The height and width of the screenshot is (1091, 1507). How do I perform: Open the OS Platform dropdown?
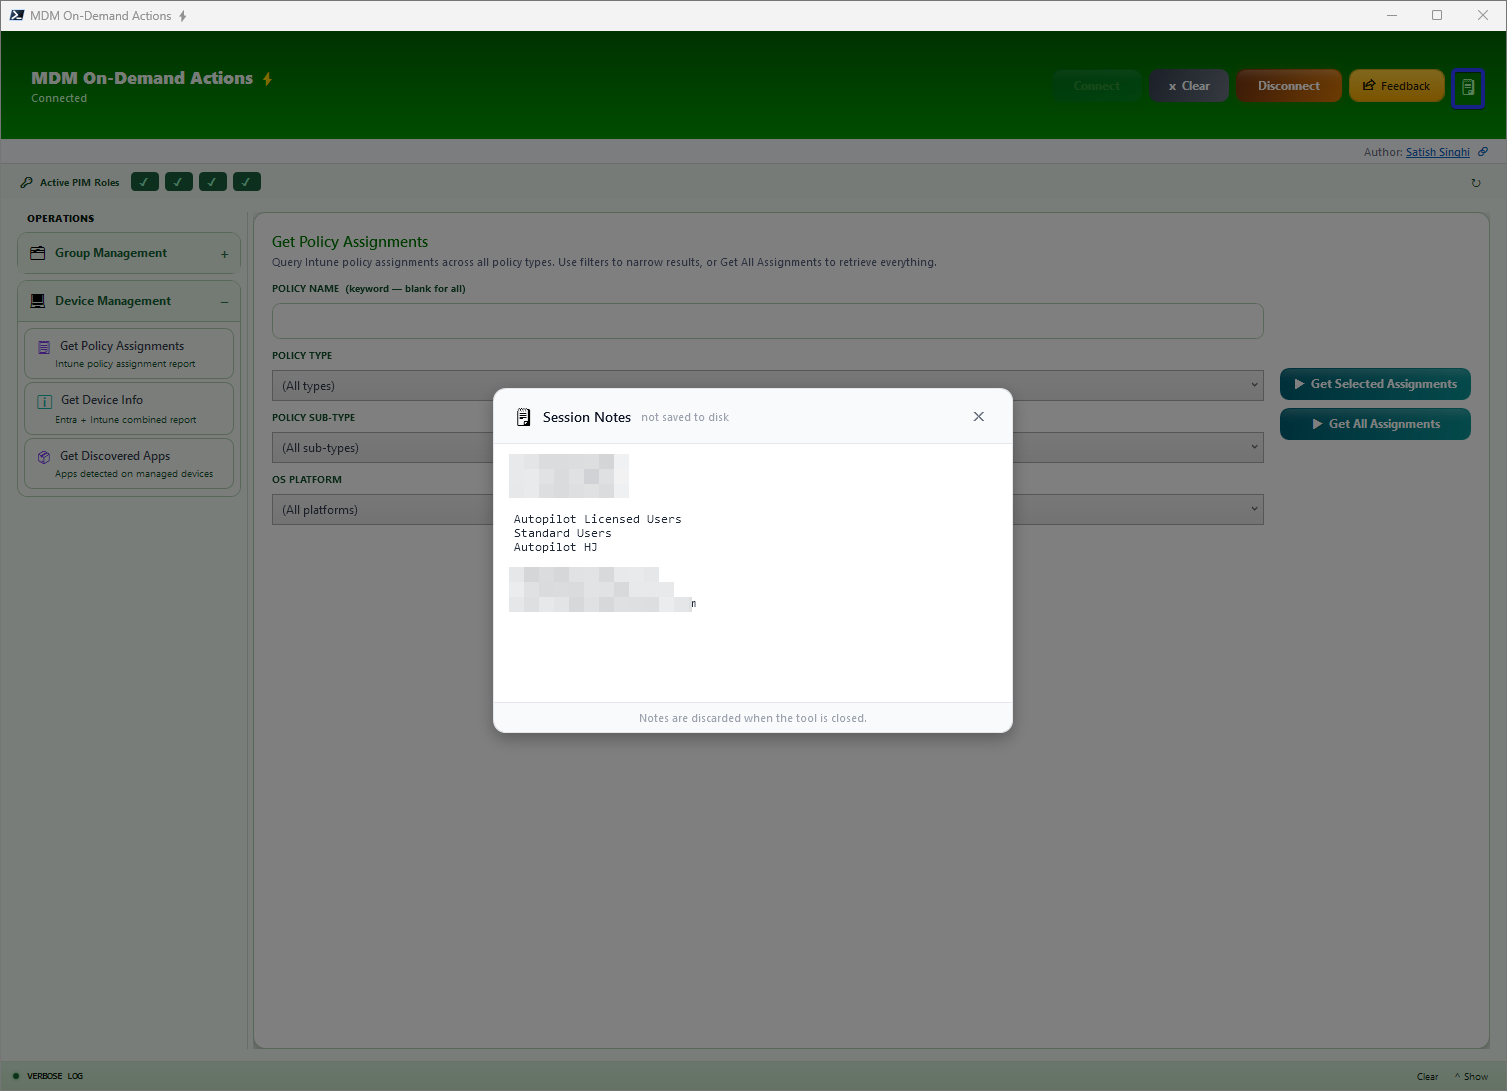coord(1254,509)
